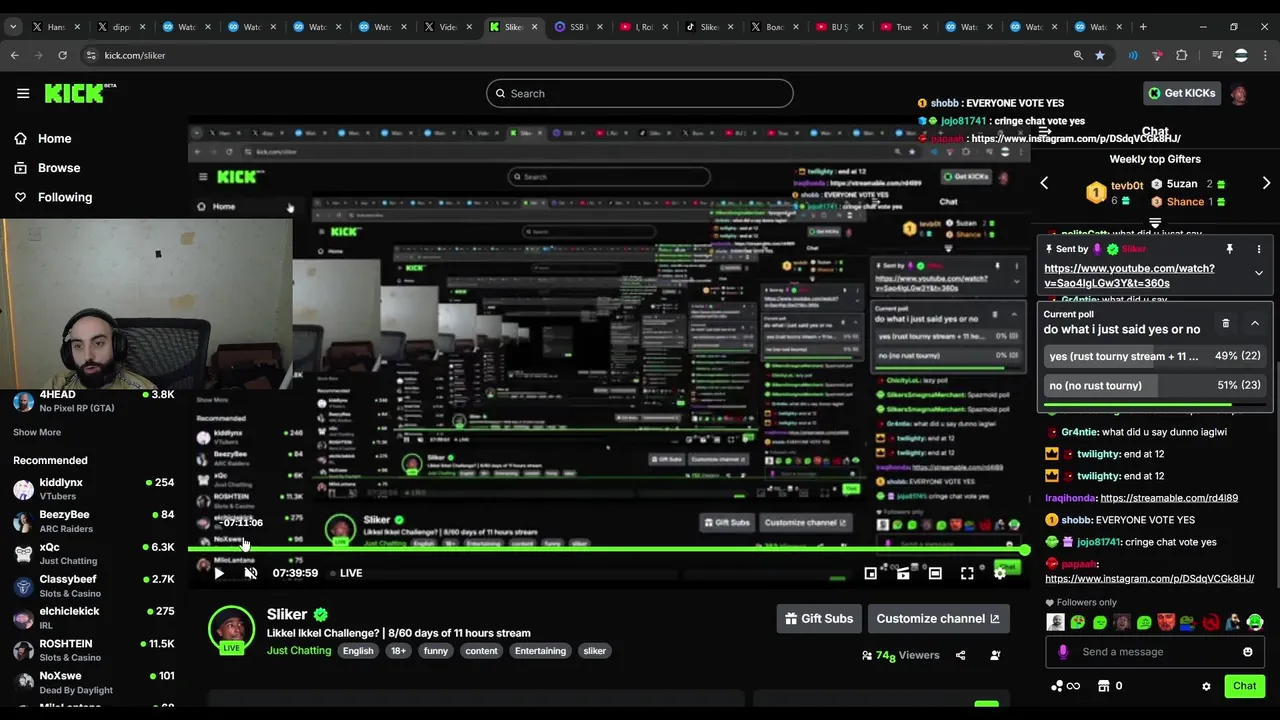Viewport: 1280px width, 720px height.
Task: Unpin the pinned message
Action: click(1229, 249)
